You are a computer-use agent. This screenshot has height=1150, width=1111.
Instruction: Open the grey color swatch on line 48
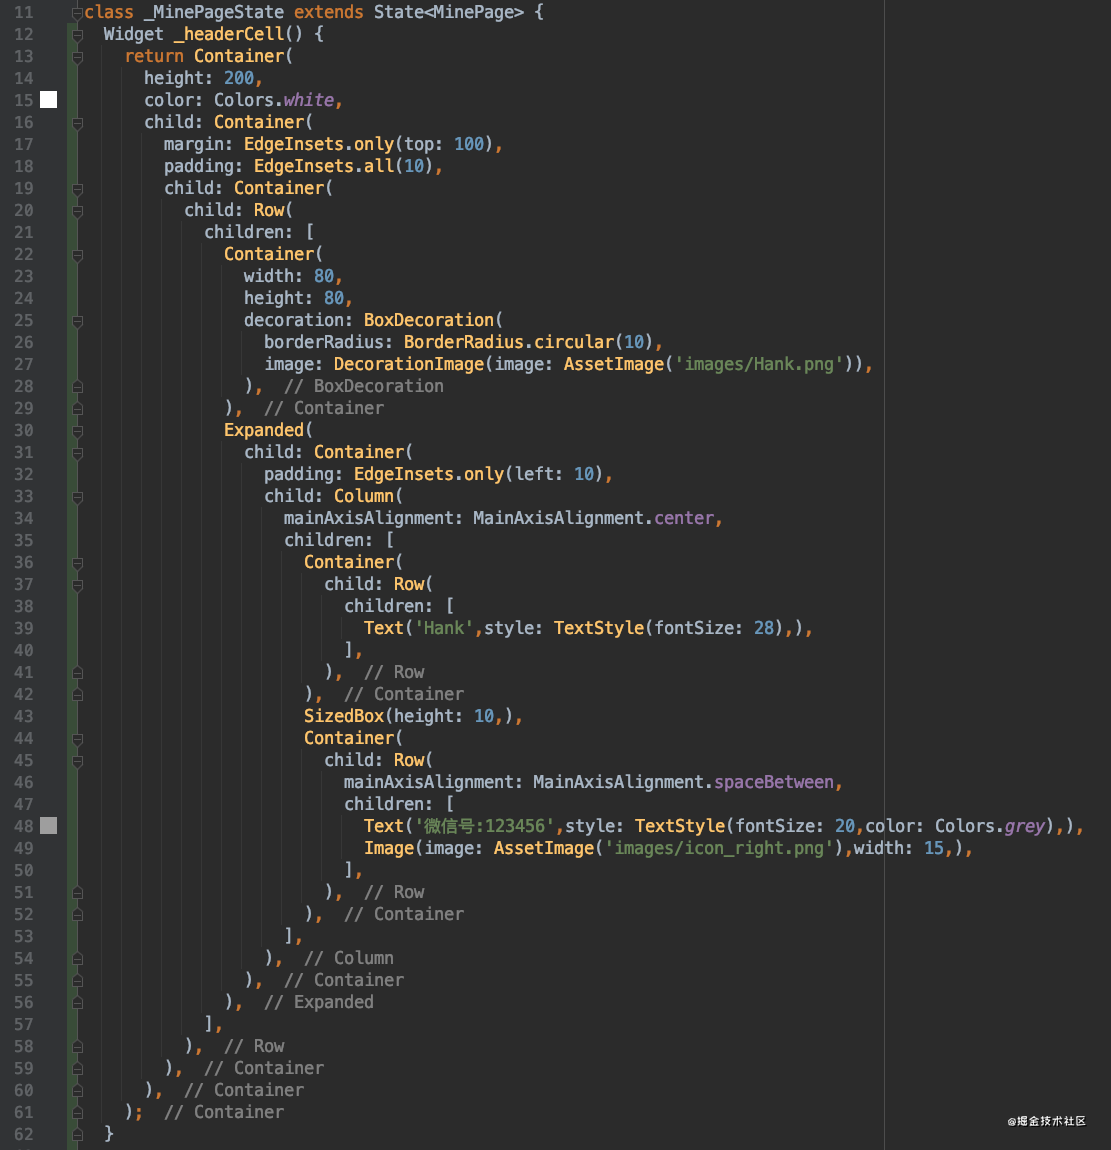pos(48,826)
